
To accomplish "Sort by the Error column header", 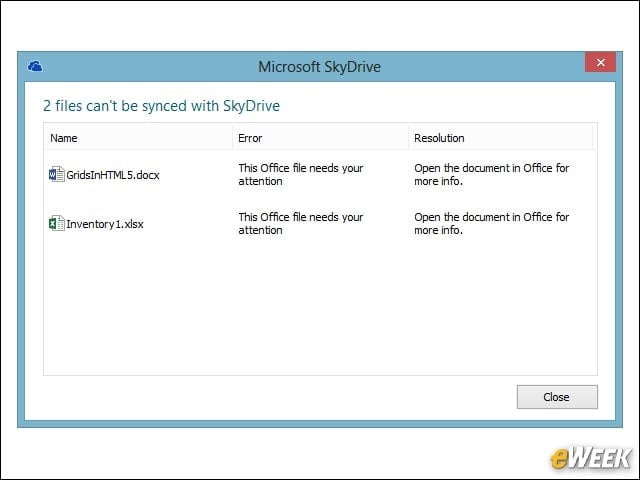I will click(320, 138).
